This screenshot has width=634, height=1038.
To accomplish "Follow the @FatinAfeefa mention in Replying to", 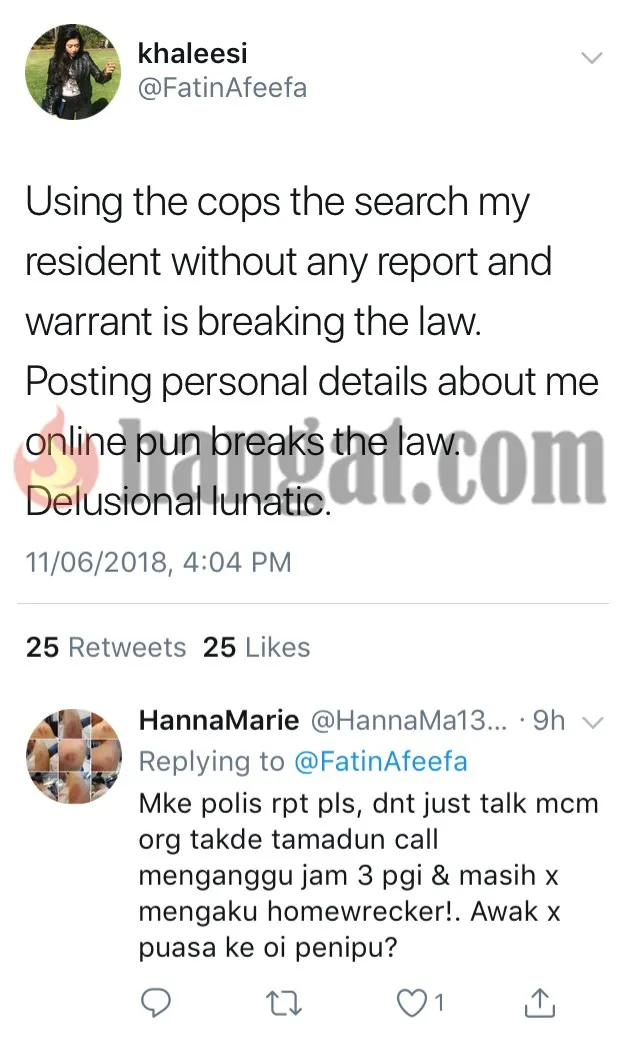I will click(380, 761).
